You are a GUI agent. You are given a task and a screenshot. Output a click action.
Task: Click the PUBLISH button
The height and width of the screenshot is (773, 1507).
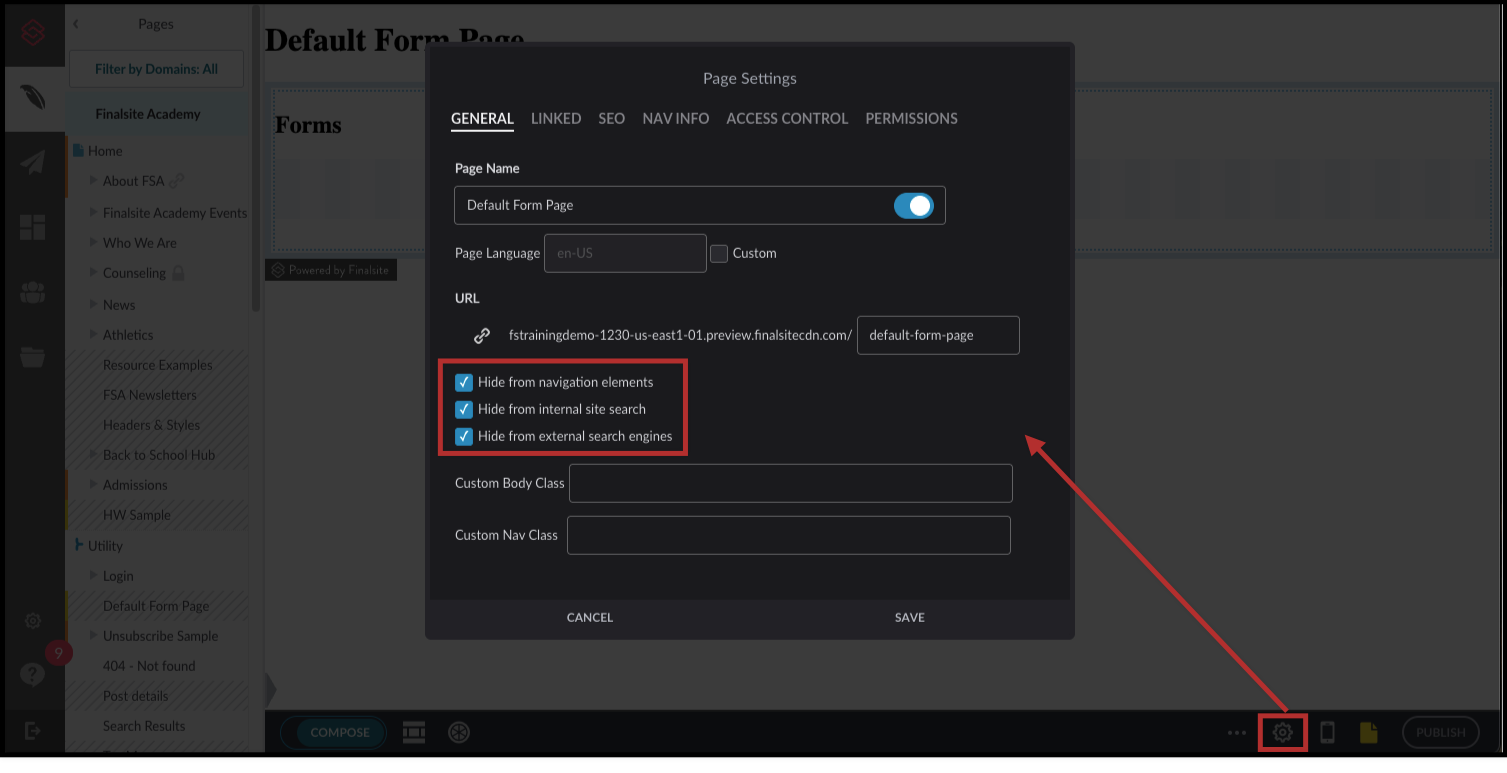[1440, 732]
